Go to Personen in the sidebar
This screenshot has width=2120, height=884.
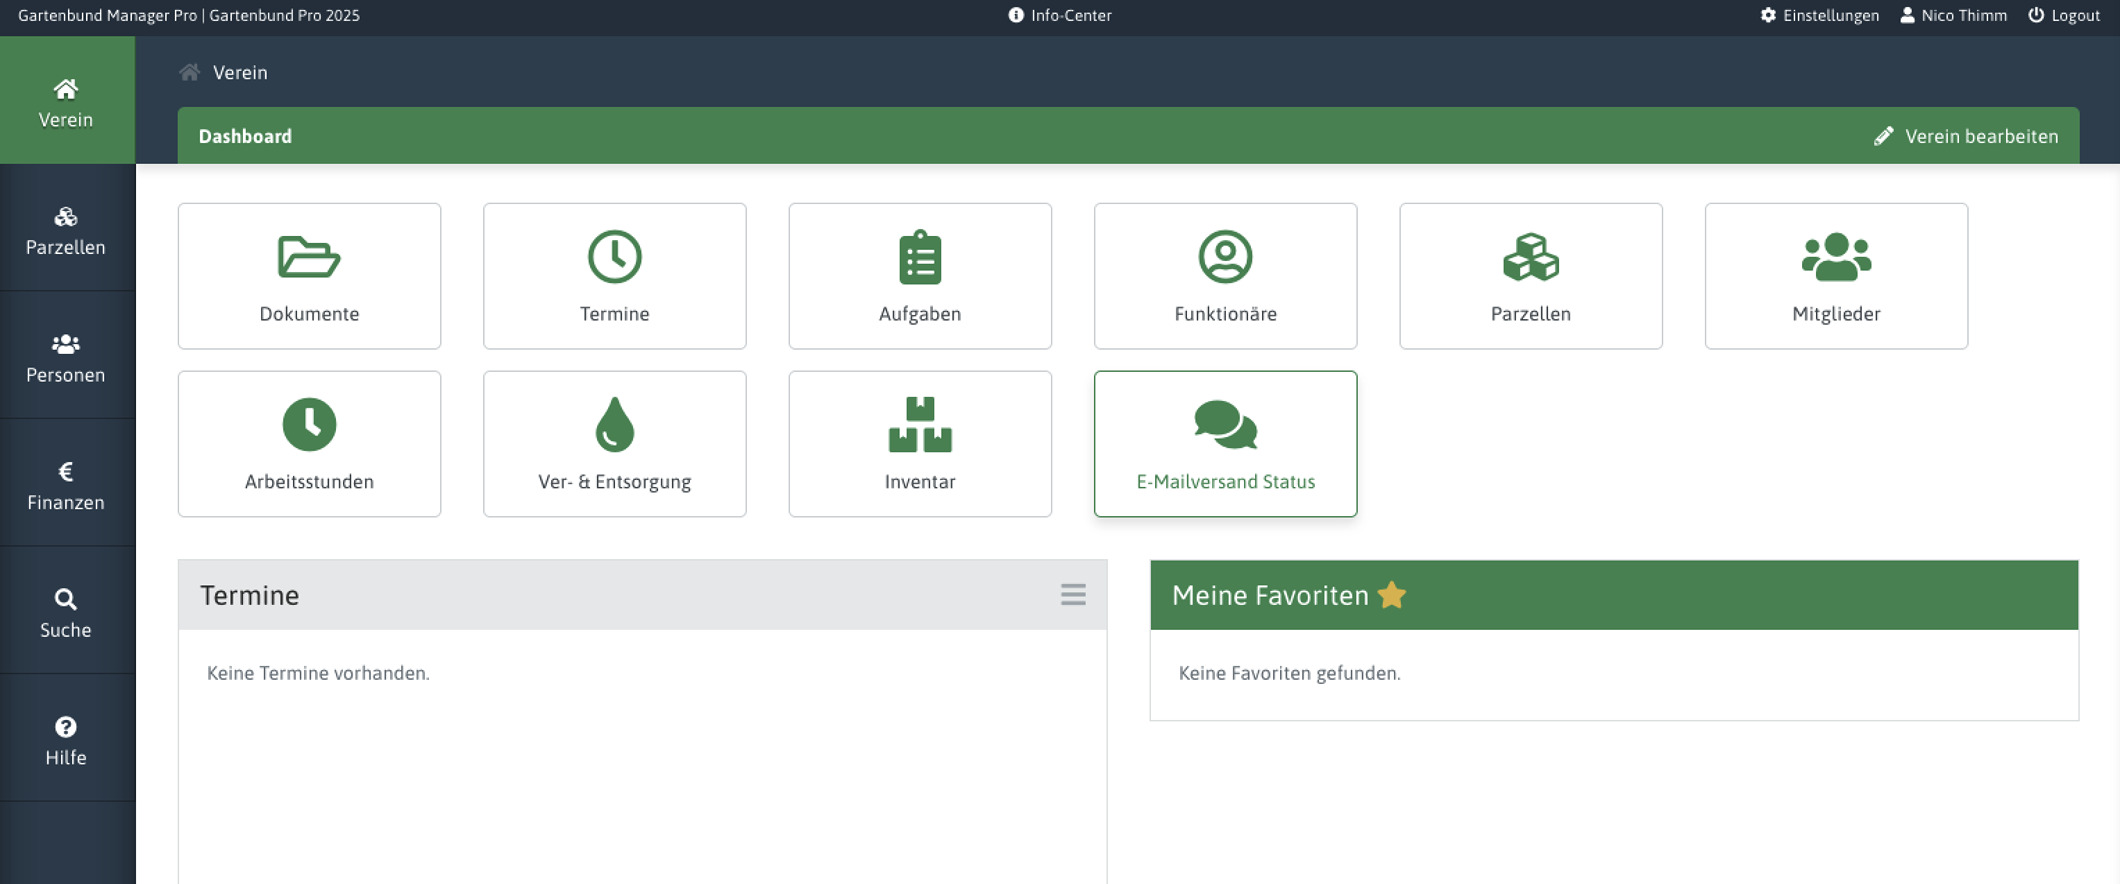[x=66, y=358]
